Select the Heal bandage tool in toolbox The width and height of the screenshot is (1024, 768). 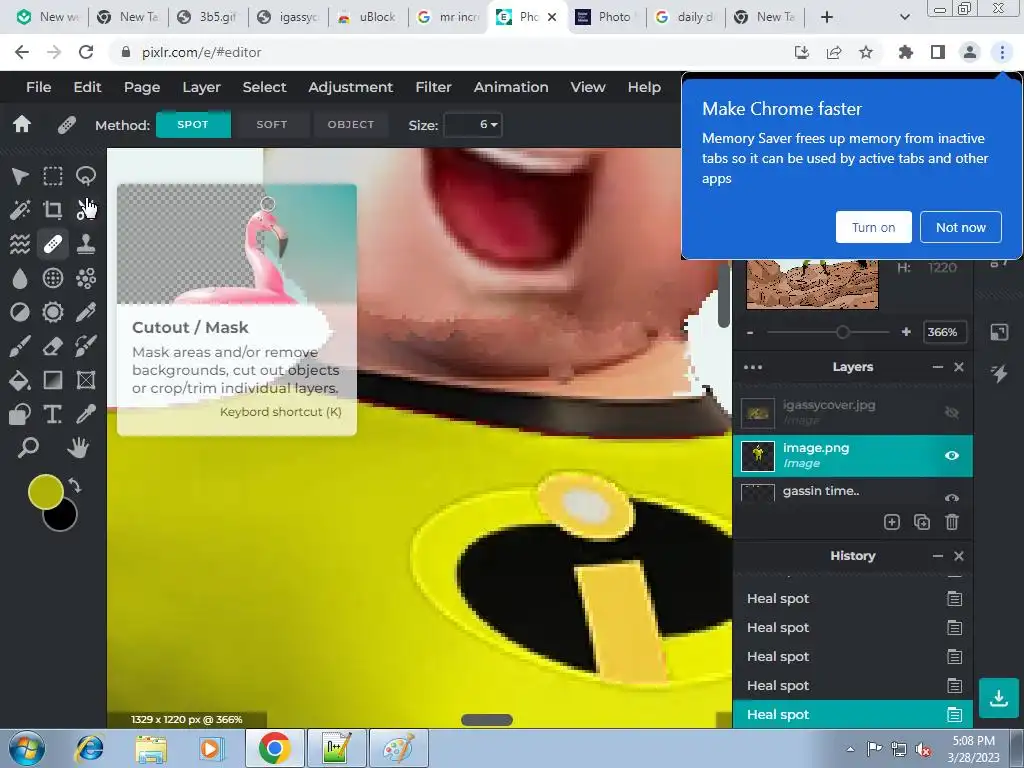(53, 244)
